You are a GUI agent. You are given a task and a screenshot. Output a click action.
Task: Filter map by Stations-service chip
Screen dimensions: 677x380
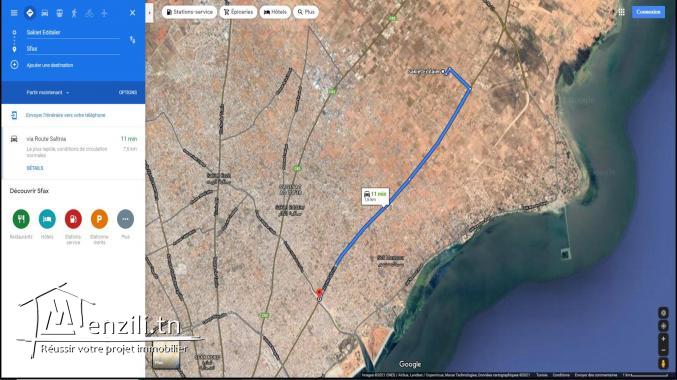pos(190,12)
